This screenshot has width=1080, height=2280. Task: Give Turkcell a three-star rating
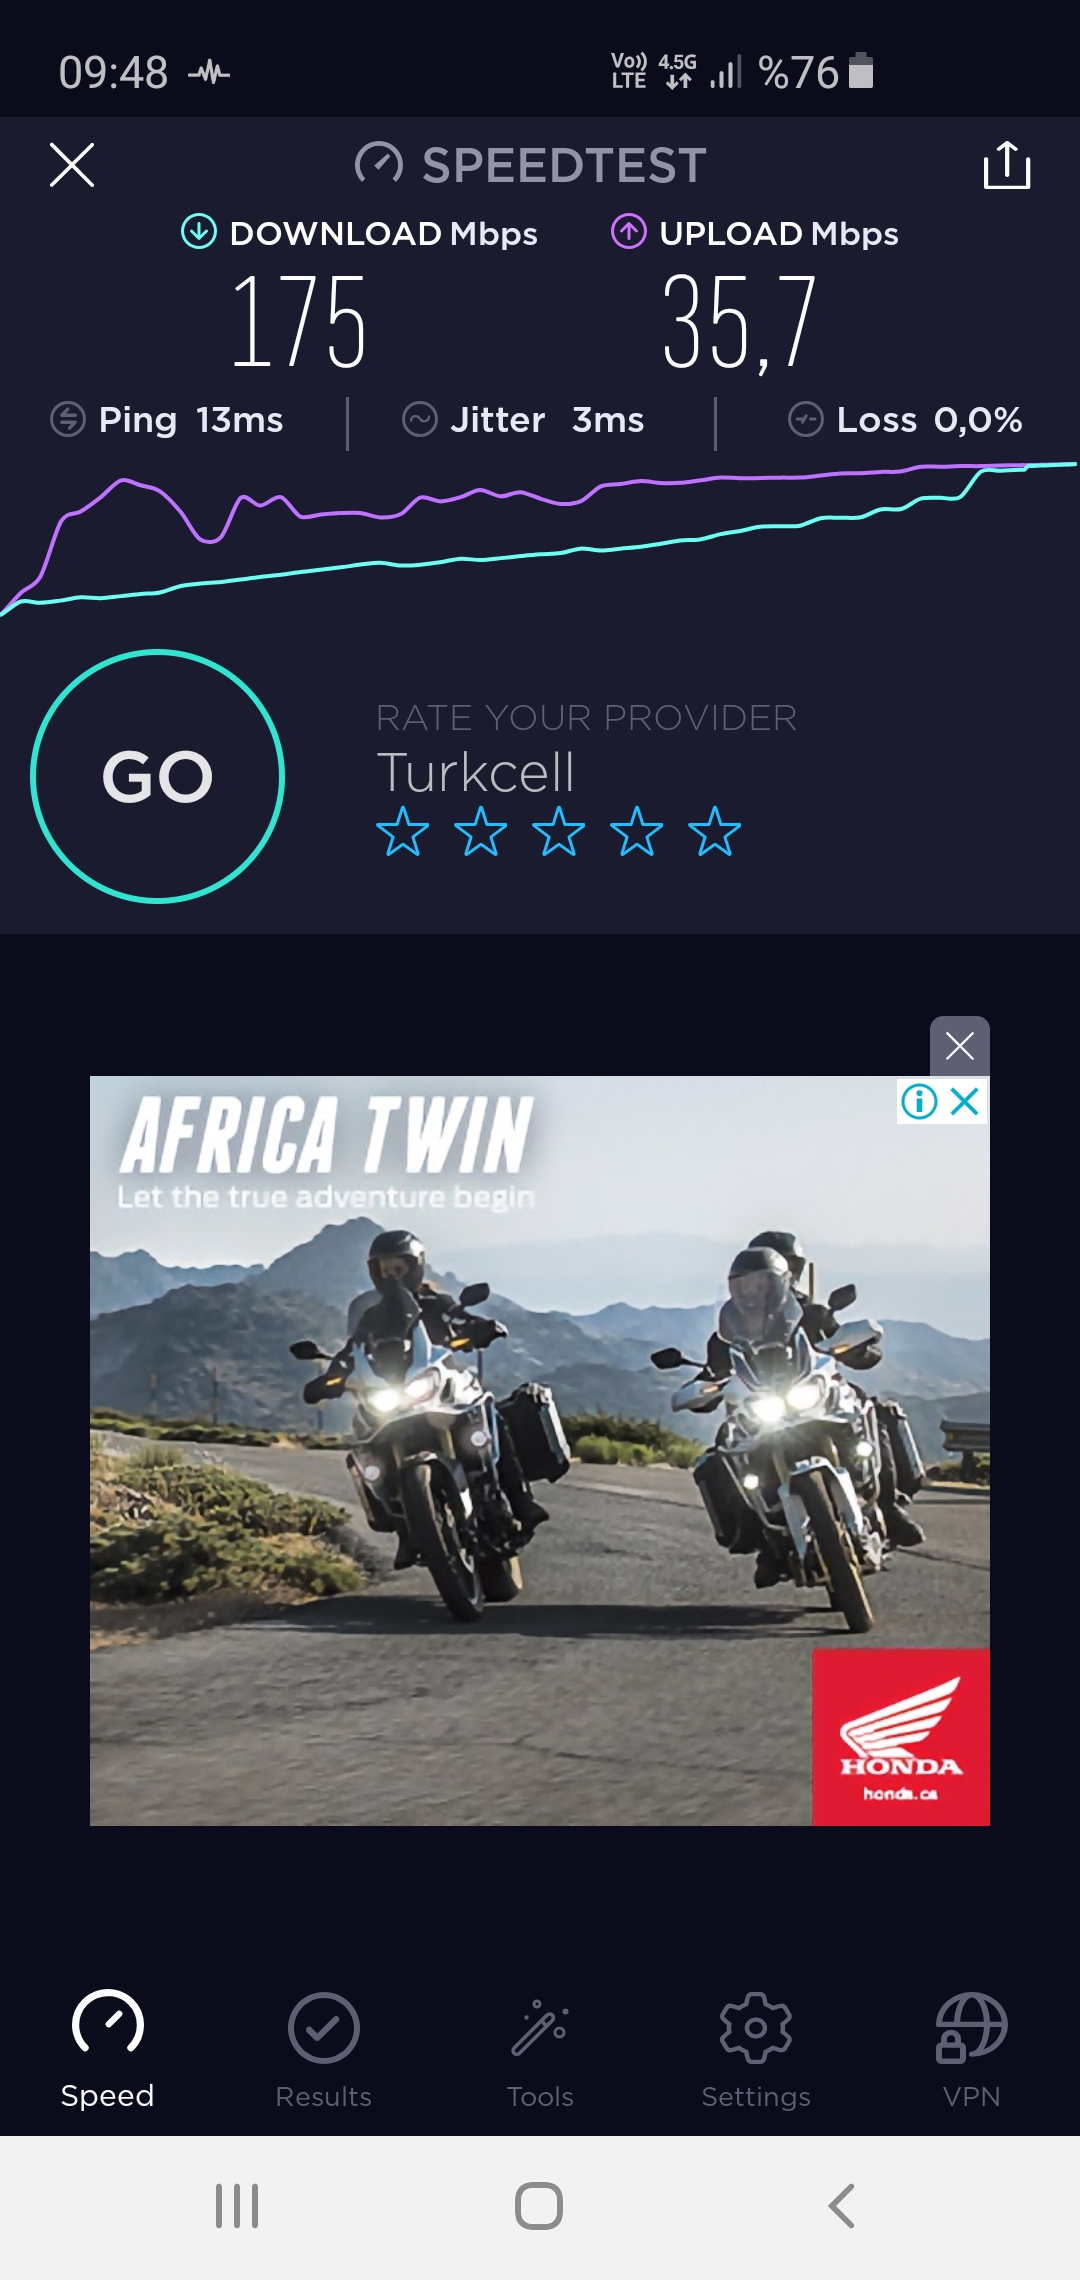point(558,831)
